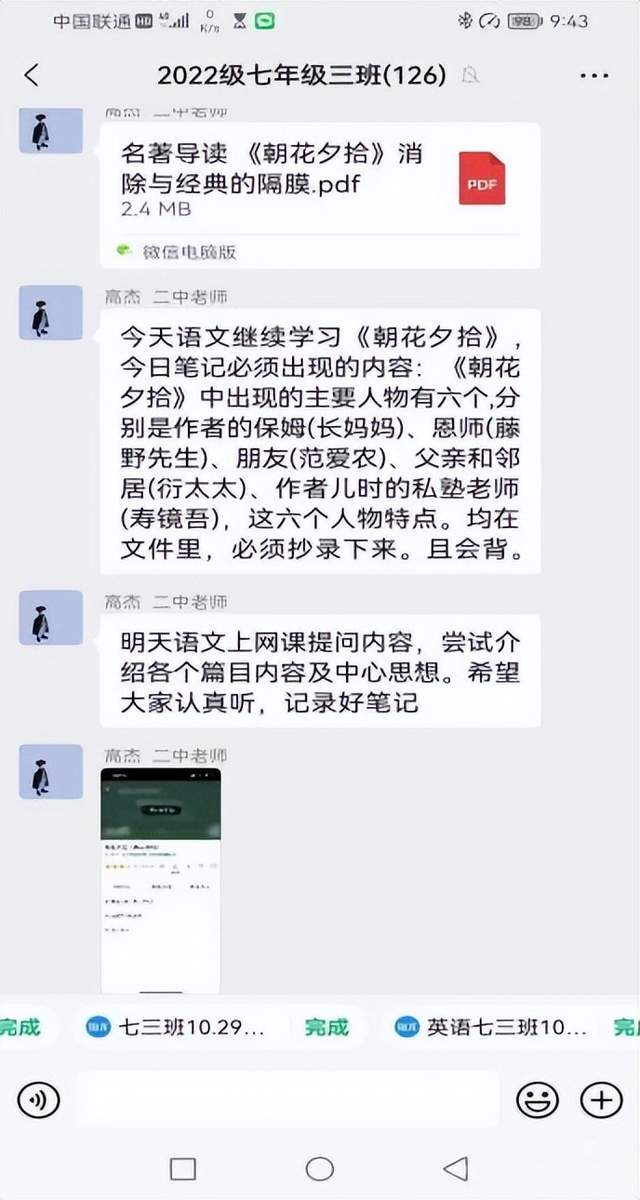640x1200 pixels.
Task: Tap the Android home circle button
Action: pyautogui.click(x=320, y=1168)
